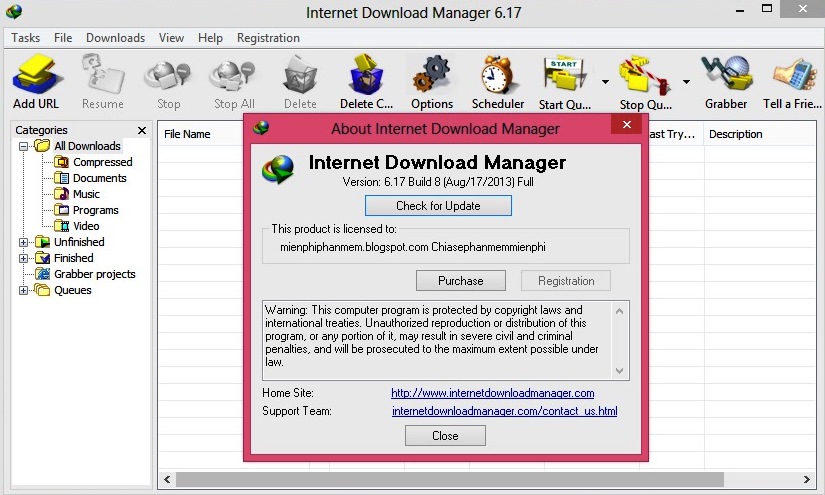Open Options with the gears icon
Viewport: 825px width, 495px height.
[x=432, y=74]
